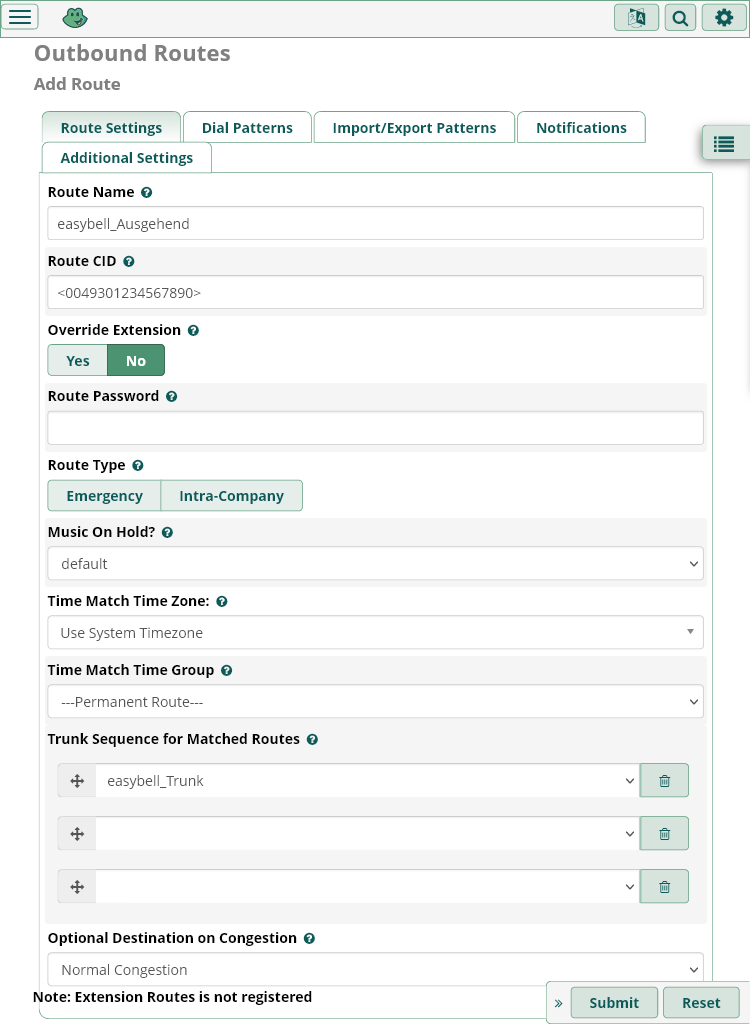The width and height of the screenshot is (750, 1031).
Task: Open the language selector icon
Action: click(636, 17)
